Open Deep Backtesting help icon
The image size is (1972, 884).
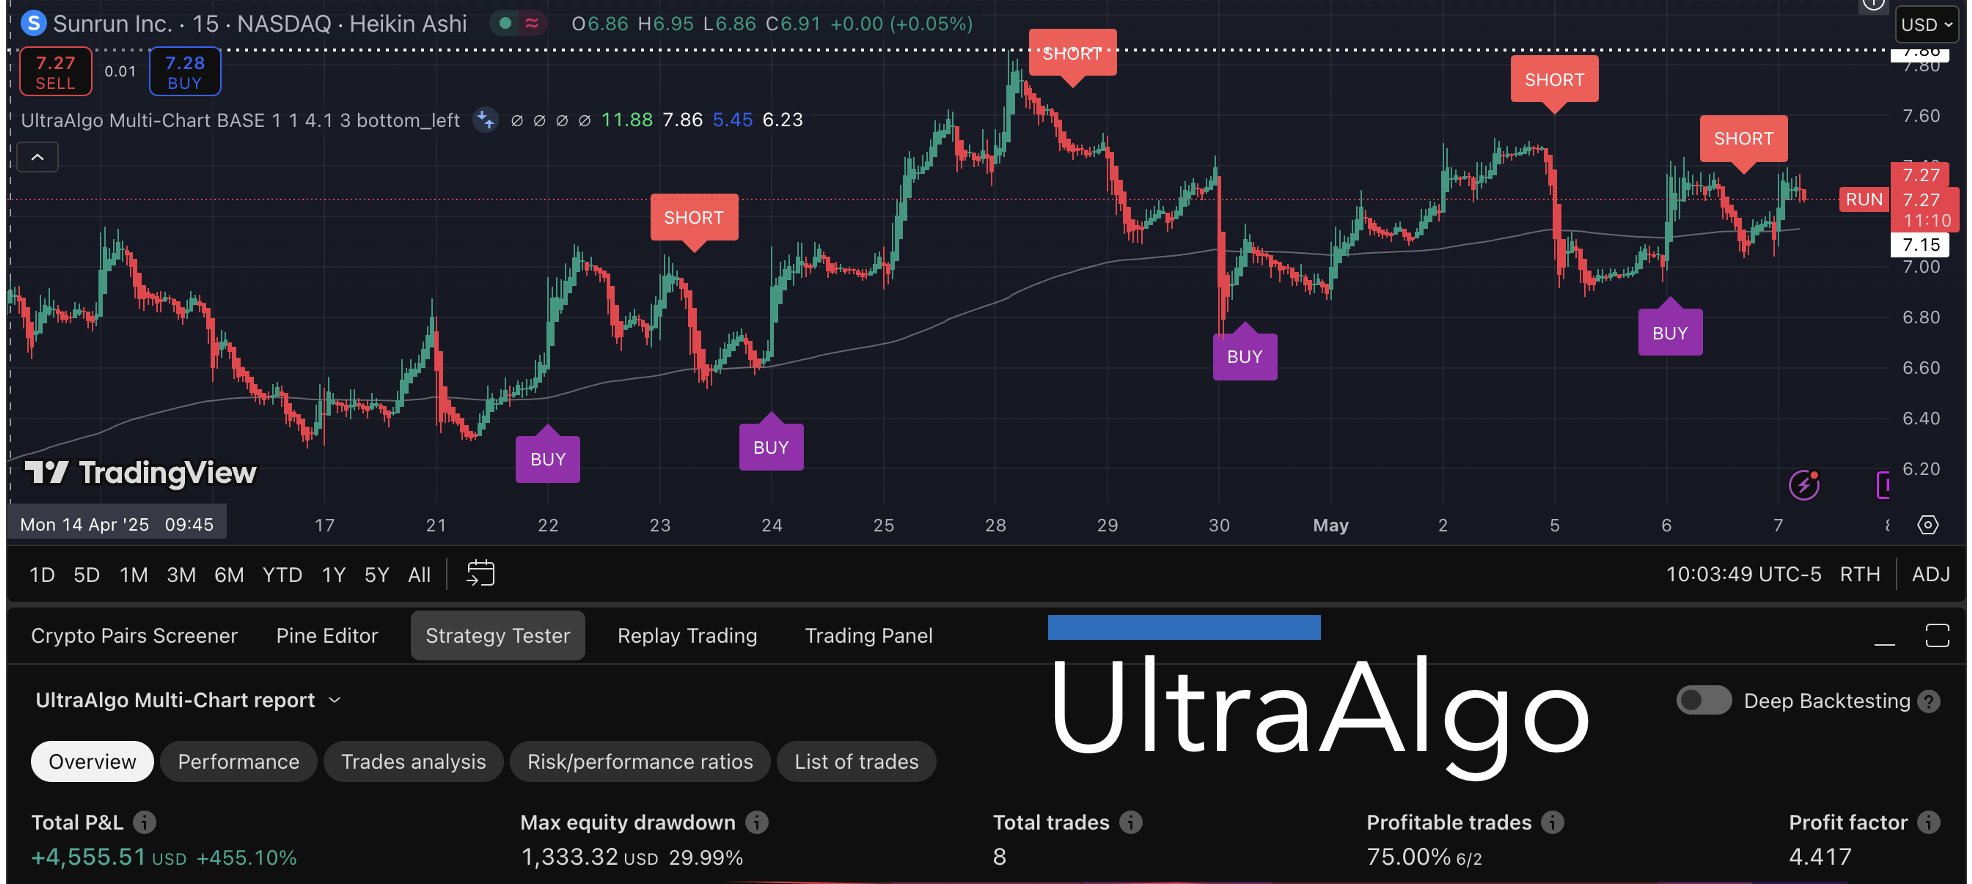tap(1930, 701)
